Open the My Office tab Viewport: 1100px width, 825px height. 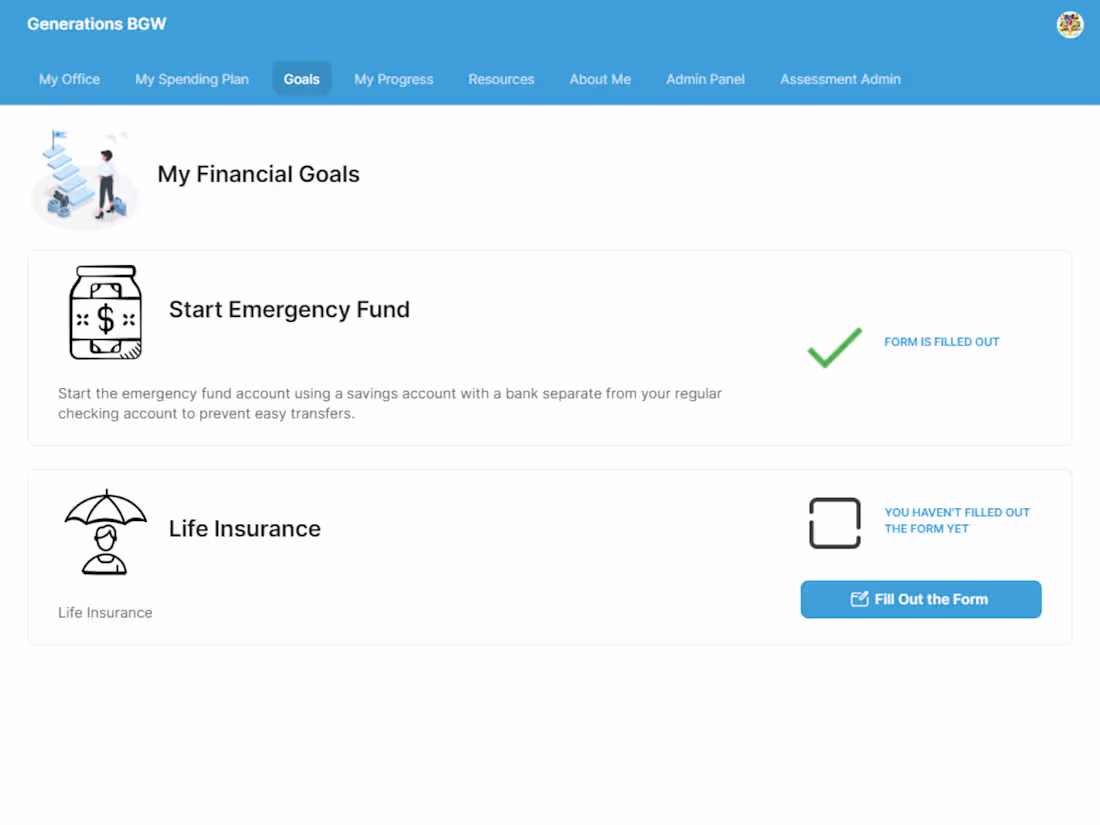click(x=69, y=79)
